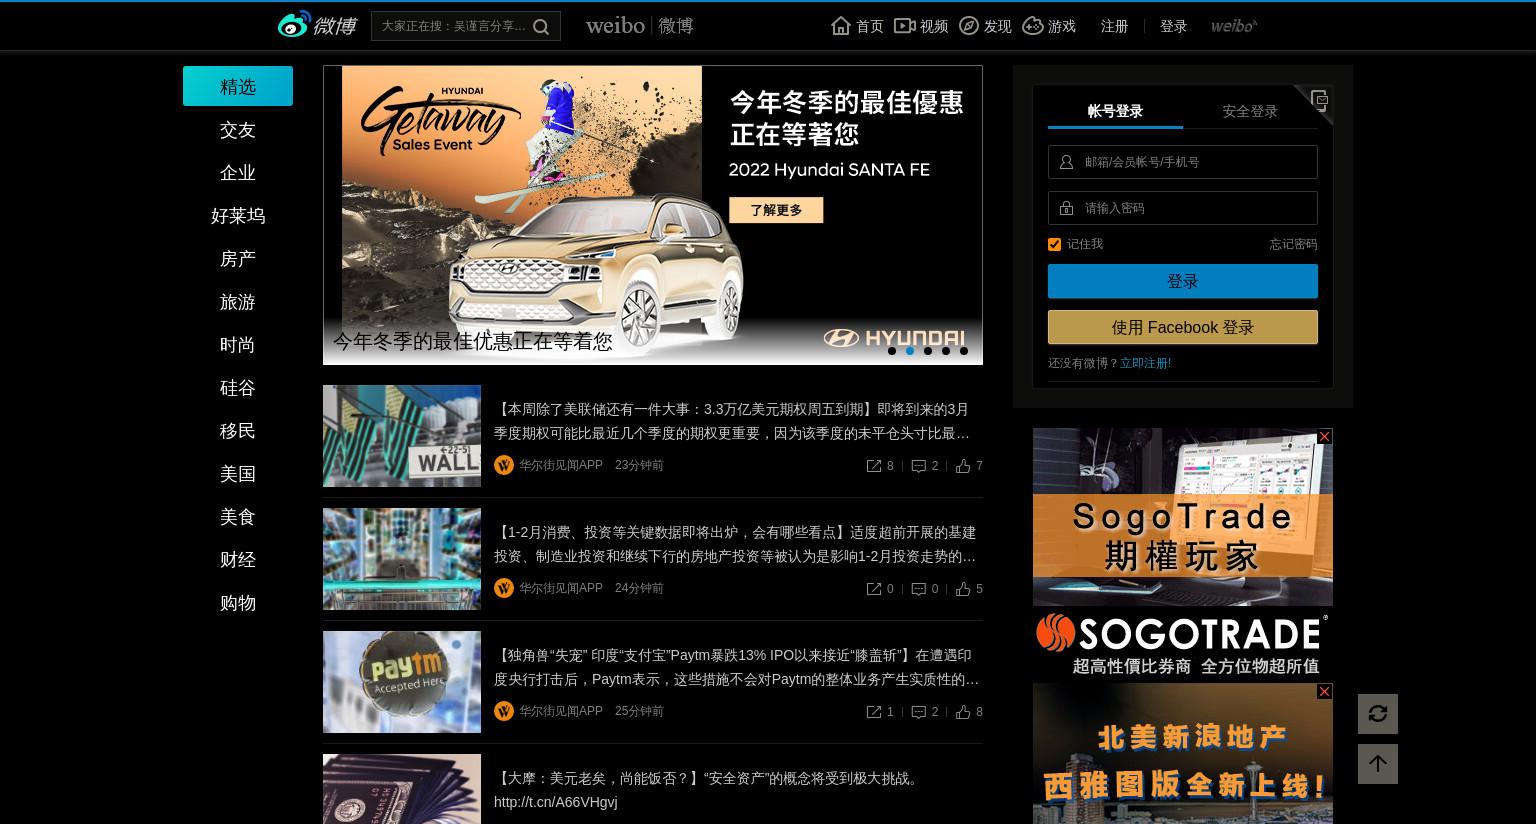
Task: Click the back-to-top arrow button
Action: (1378, 764)
